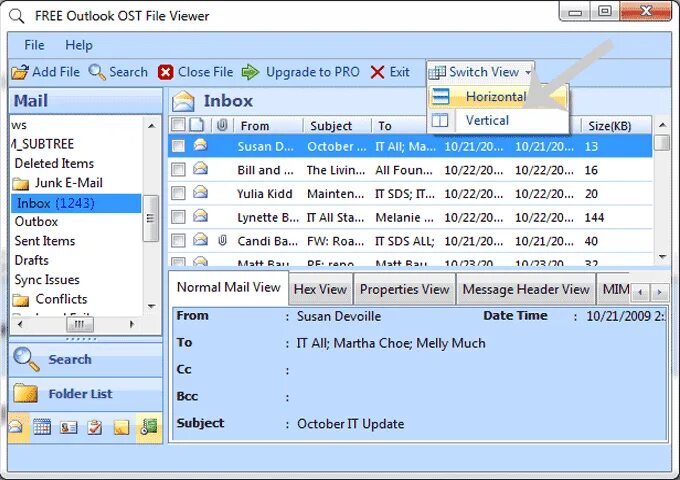Click the paperclip attachment icon in Candi Ba... row
Screen dimensions: 680x480
(222, 240)
